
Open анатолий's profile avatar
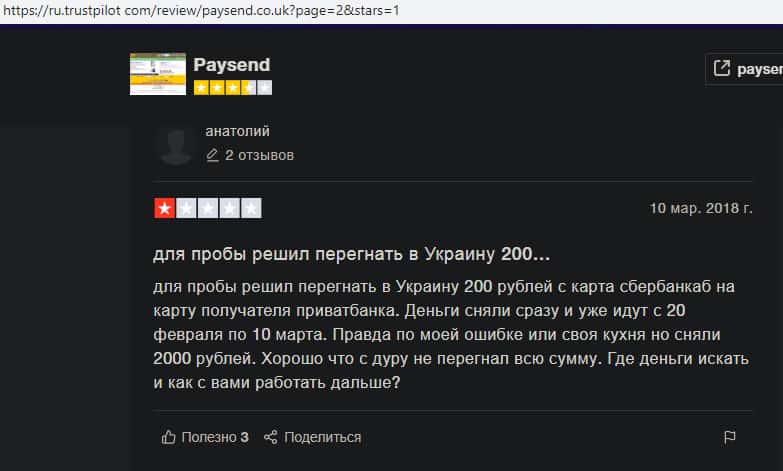[x=175, y=145]
